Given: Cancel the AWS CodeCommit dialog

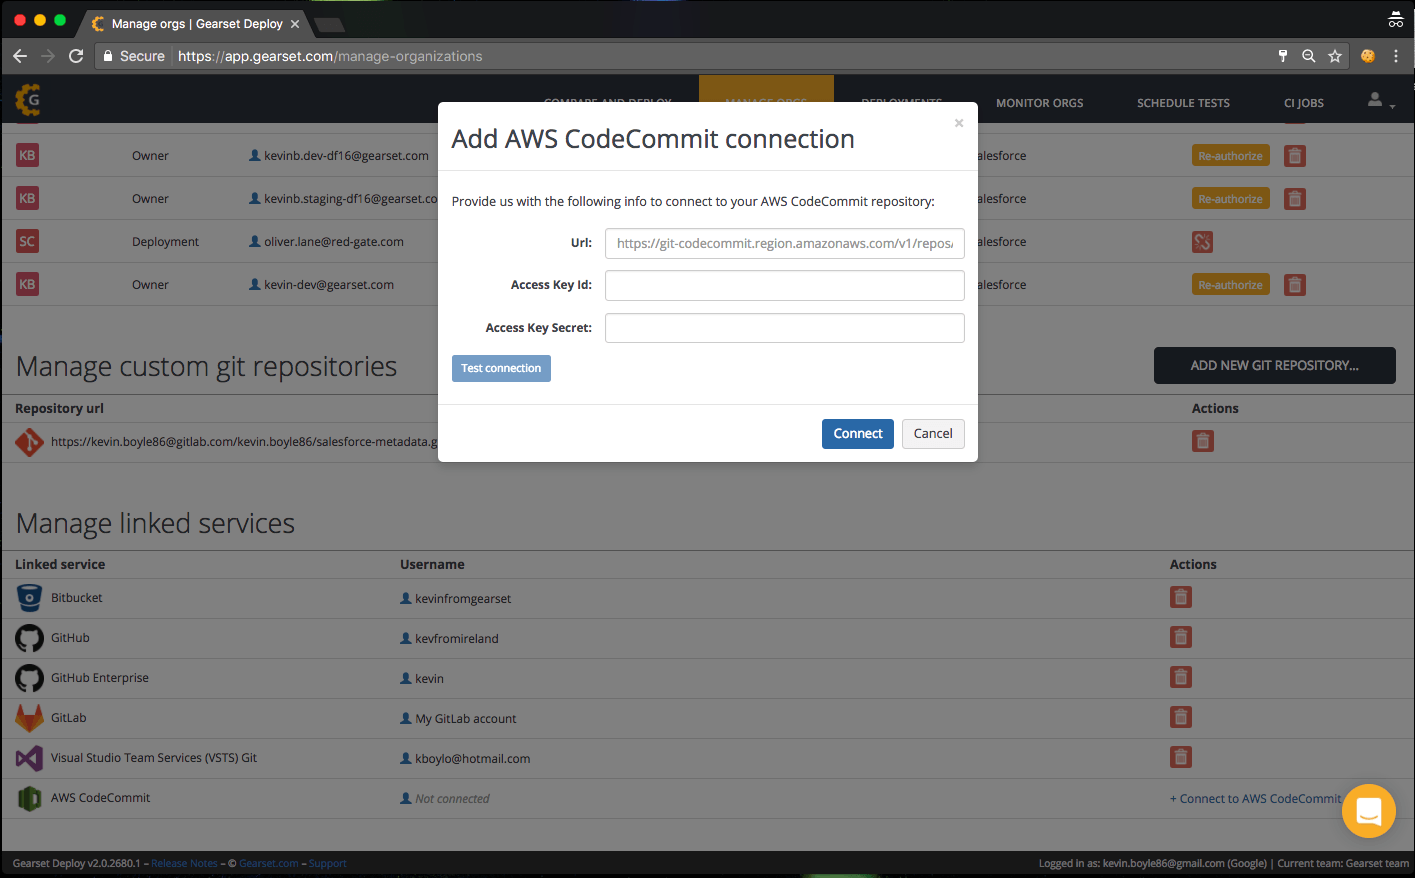Looking at the screenshot, I should pos(933,434).
